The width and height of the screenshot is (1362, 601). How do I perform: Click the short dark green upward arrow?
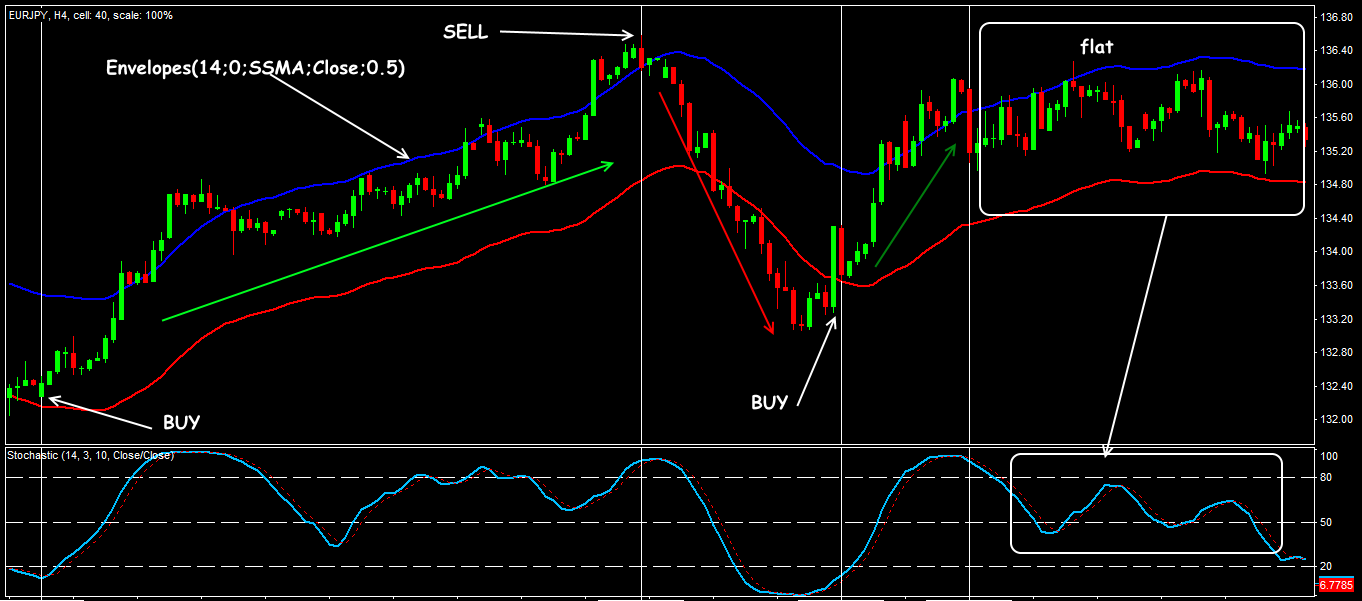(x=915, y=205)
